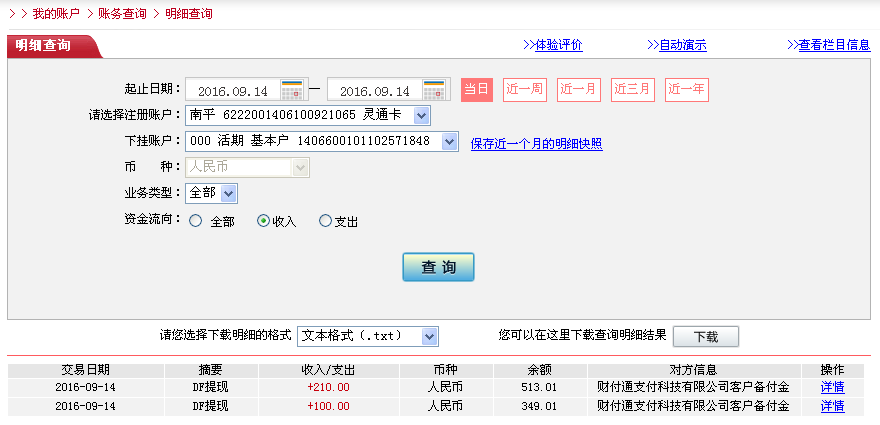The width and height of the screenshot is (880, 425).
Task: Click 财付通 counterparty in the 513.01 row
Action: coord(693,387)
